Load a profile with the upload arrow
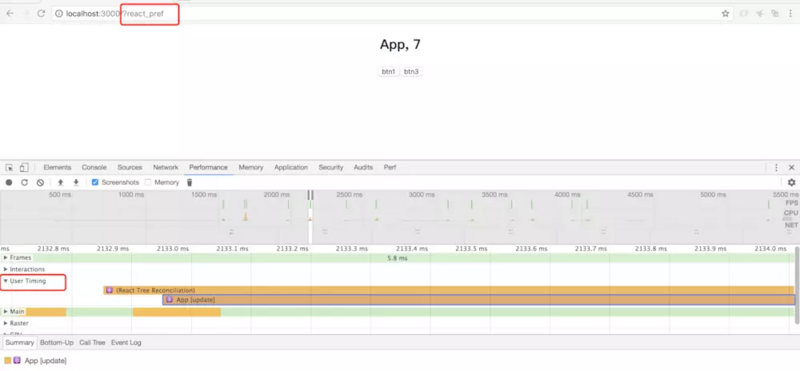The width and height of the screenshot is (800, 371). click(x=60, y=182)
